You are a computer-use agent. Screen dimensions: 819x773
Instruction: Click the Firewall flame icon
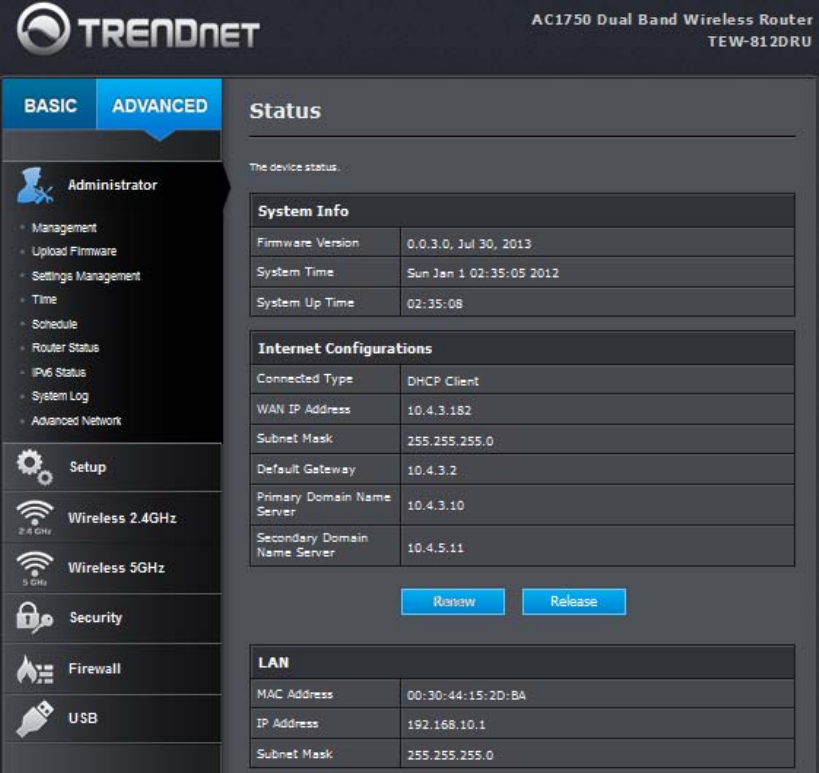pos(34,669)
